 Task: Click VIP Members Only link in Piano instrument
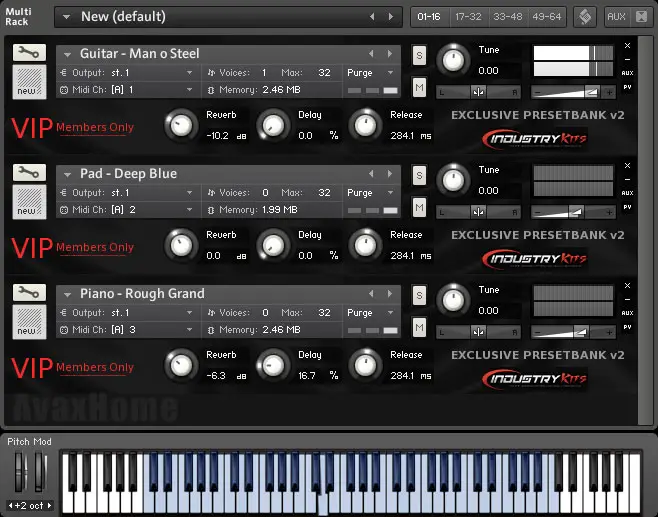(72, 368)
